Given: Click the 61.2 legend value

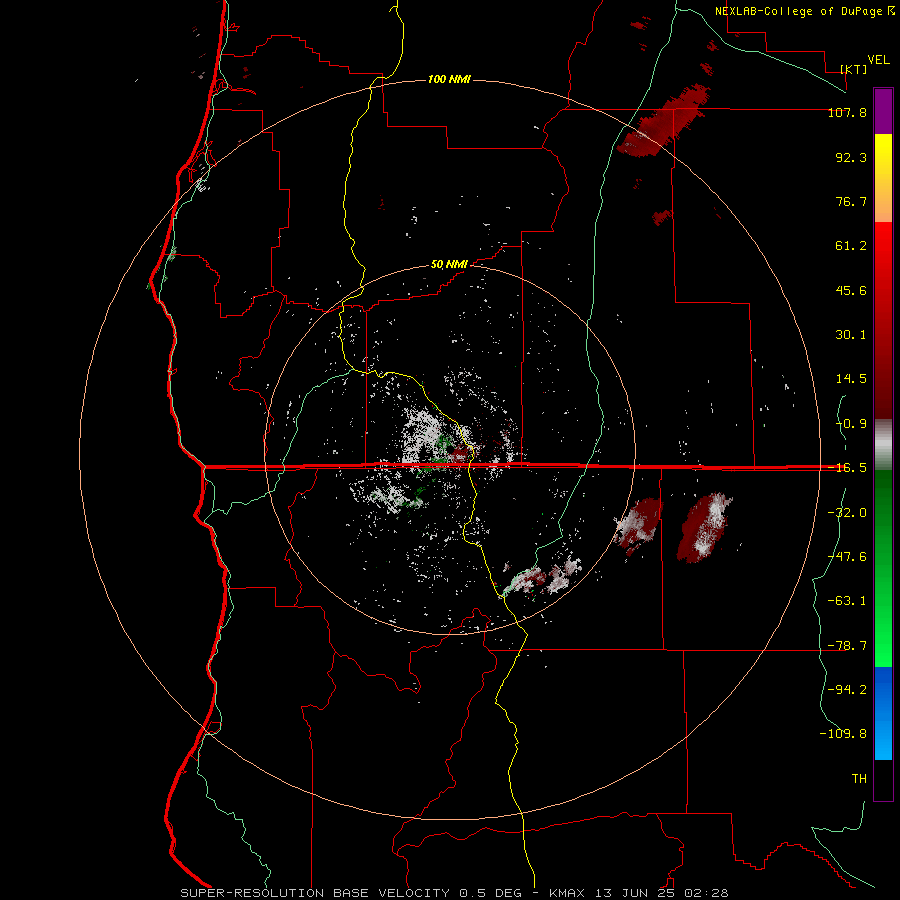Looking at the screenshot, I should pos(851,246).
